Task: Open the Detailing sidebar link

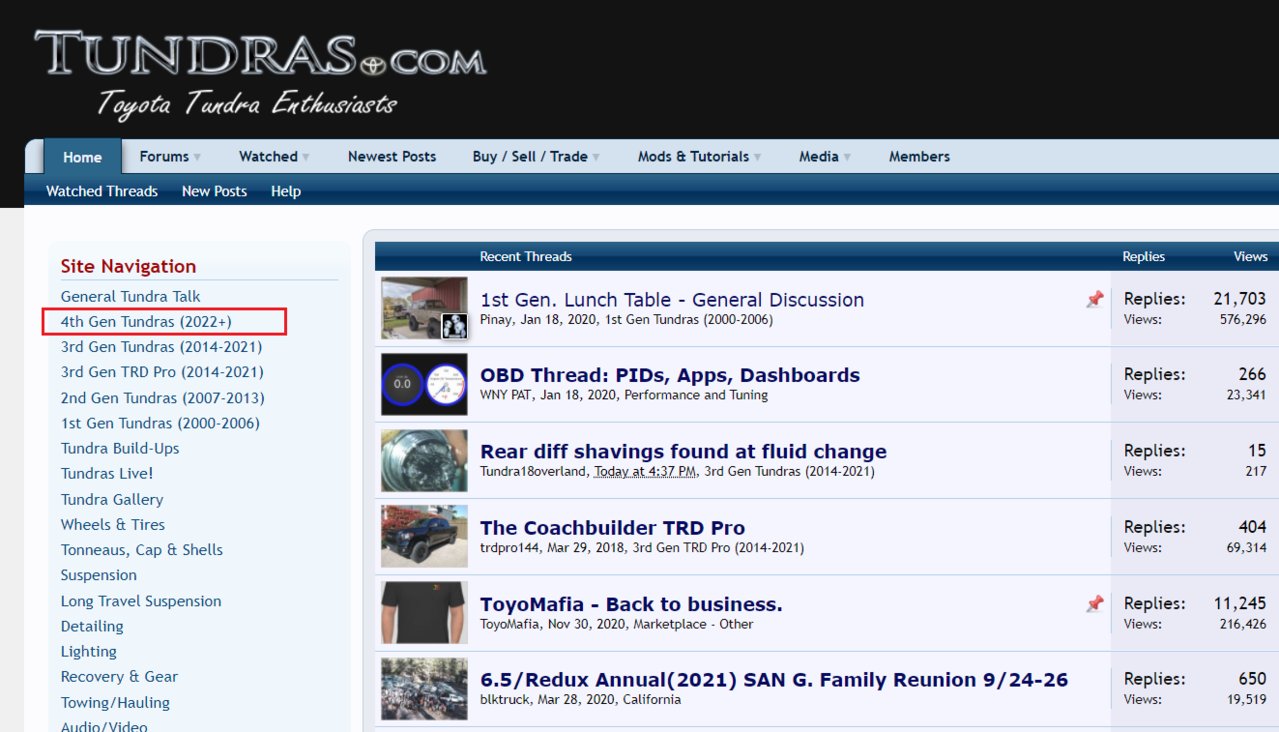Action: tap(92, 626)
